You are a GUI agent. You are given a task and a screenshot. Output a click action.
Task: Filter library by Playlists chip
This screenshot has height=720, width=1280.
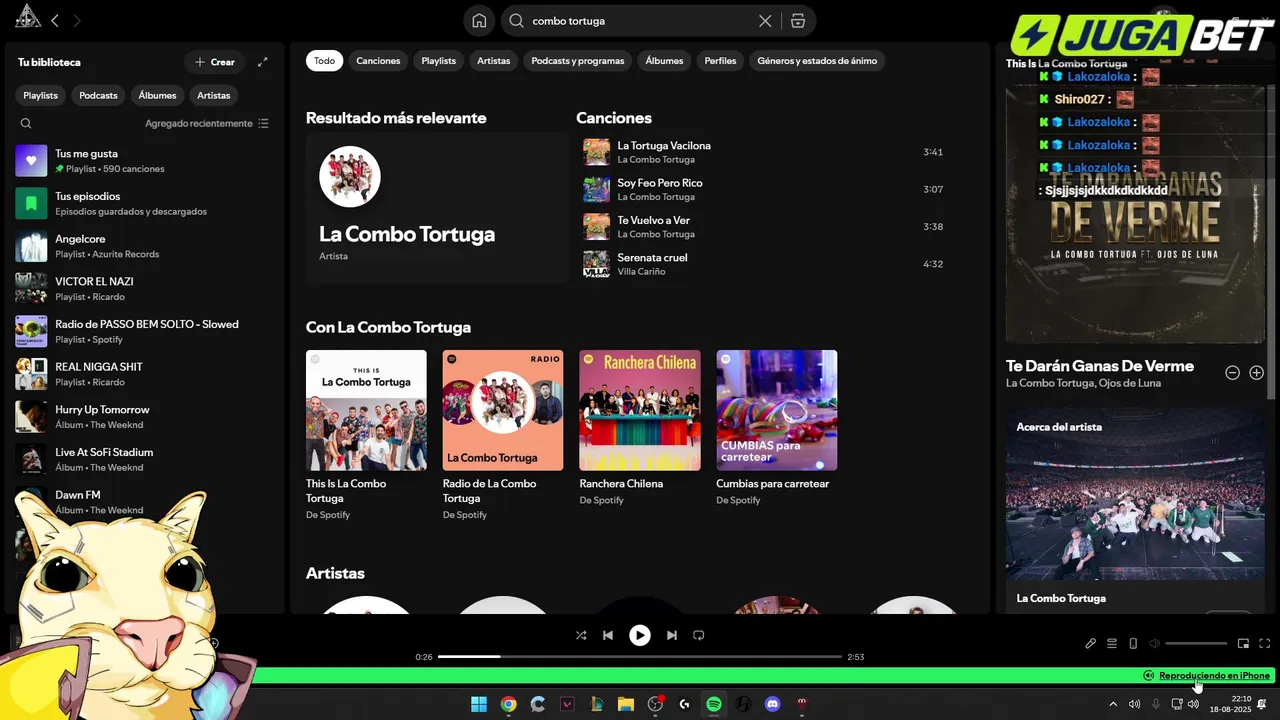coord(41,95)
